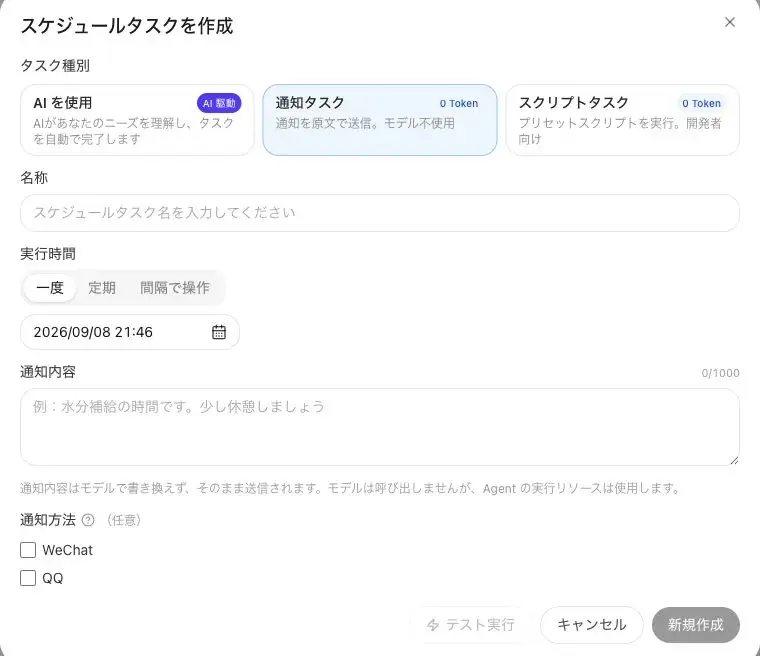Click the 0 Token badge on スクリプトタスク
The image size is (760, 656).
[701, 103]
